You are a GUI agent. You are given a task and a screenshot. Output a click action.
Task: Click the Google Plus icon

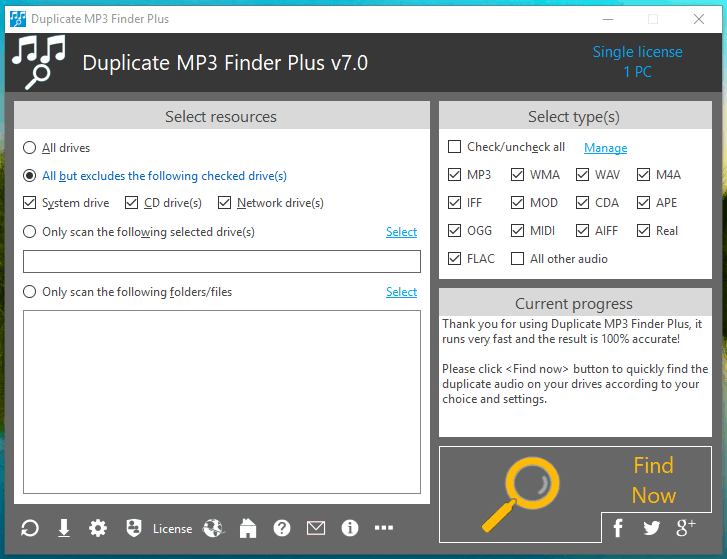[686, 527]
